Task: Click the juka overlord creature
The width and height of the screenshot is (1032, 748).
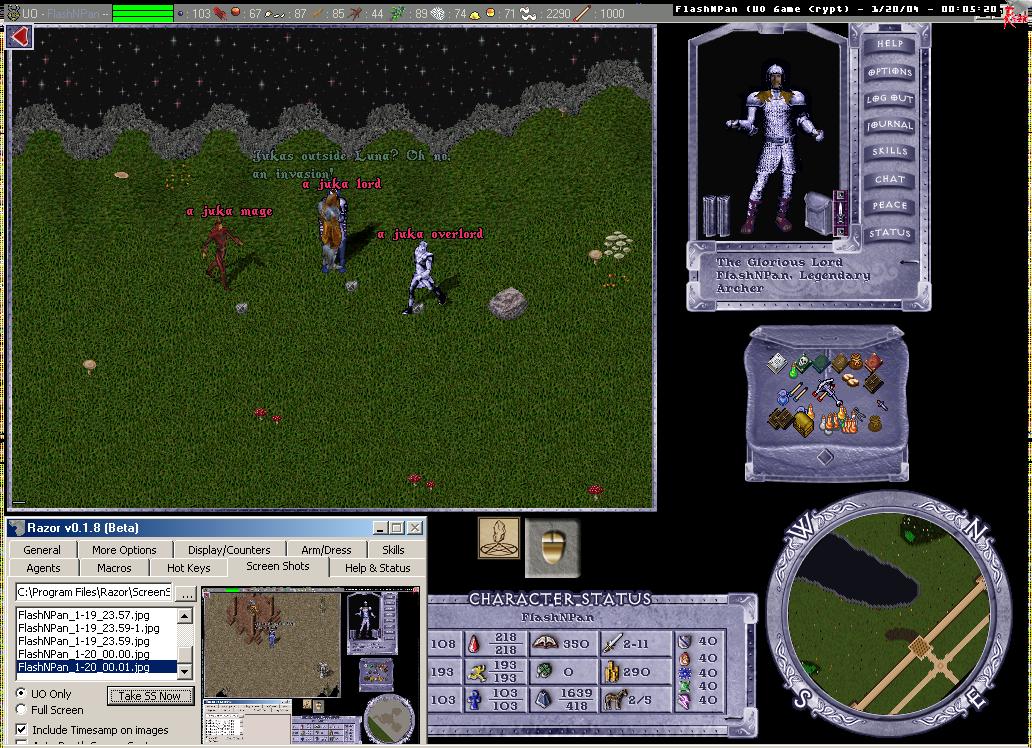Action: pos(423,278)
